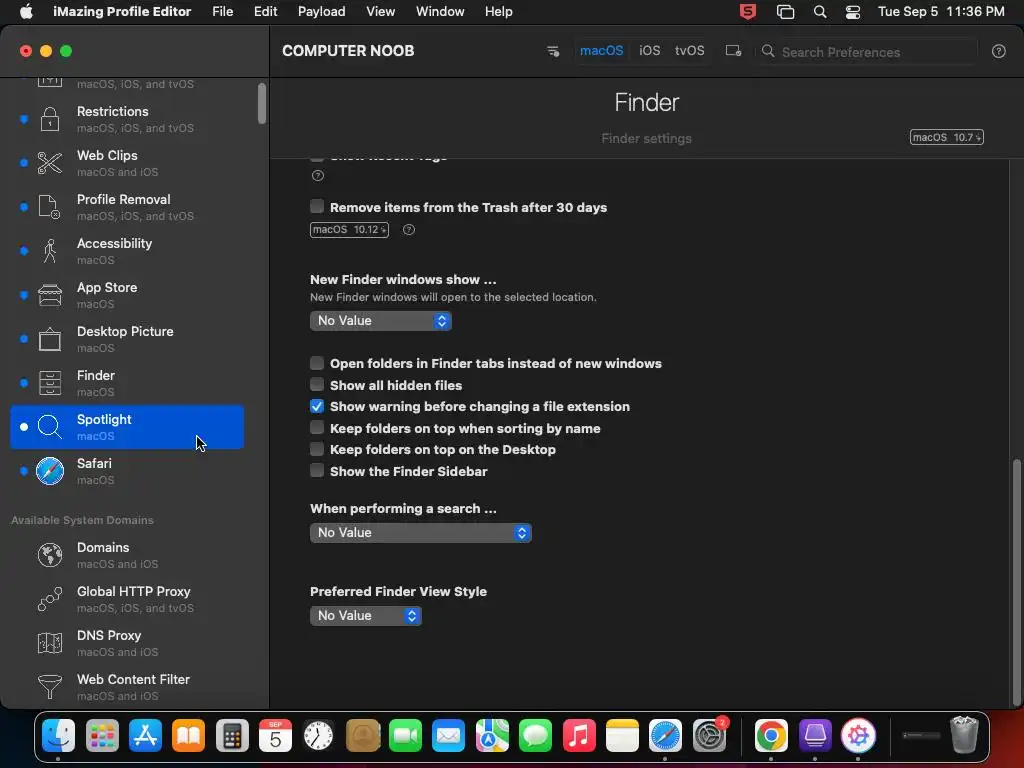
Task: Switch to the tvOS platform tab
Action: click(x=690, y=51)
